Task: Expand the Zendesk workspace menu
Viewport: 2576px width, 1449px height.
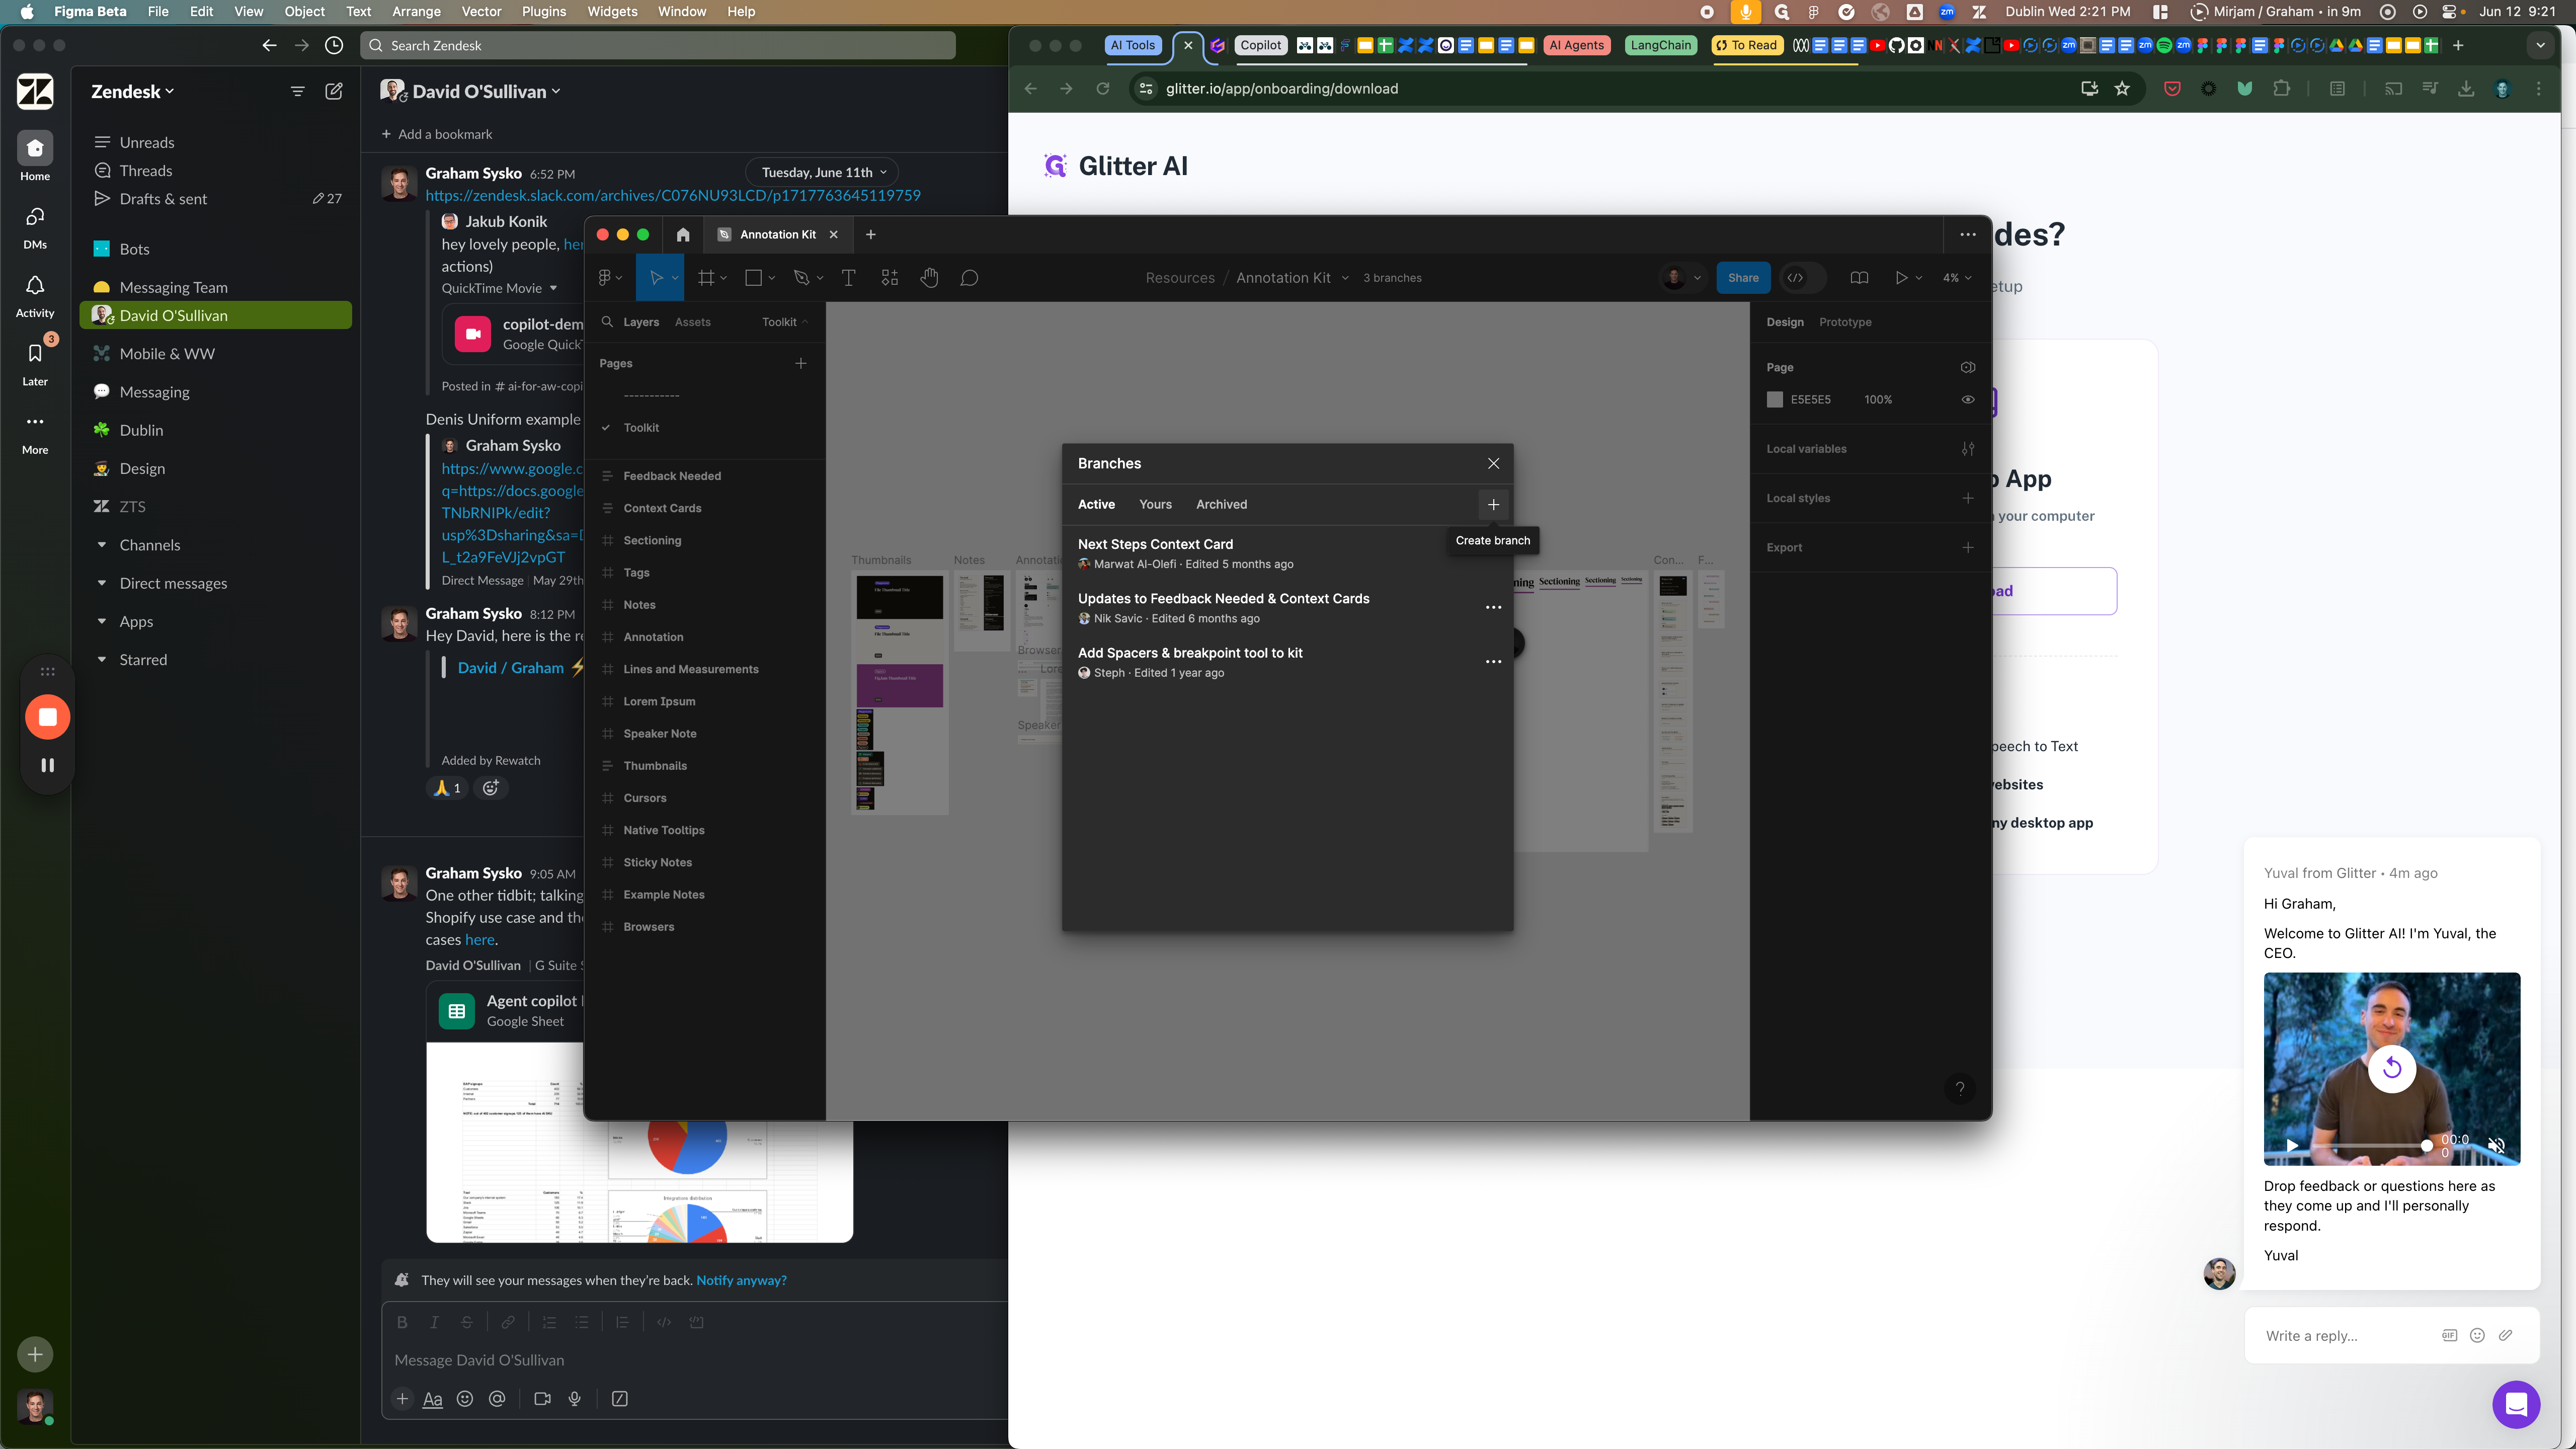Action: coord(132,91)
